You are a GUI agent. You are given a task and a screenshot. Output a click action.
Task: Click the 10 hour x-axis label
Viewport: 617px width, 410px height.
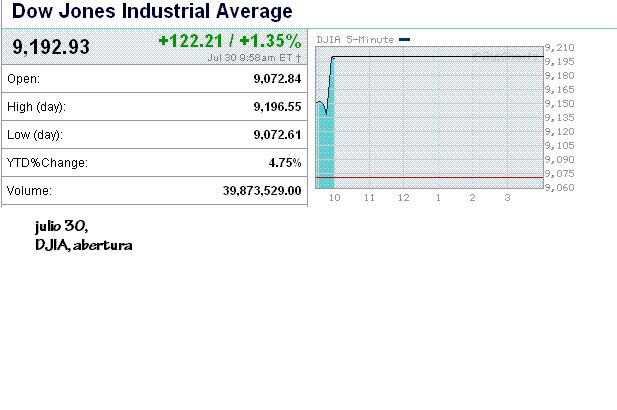coord(334,198)
